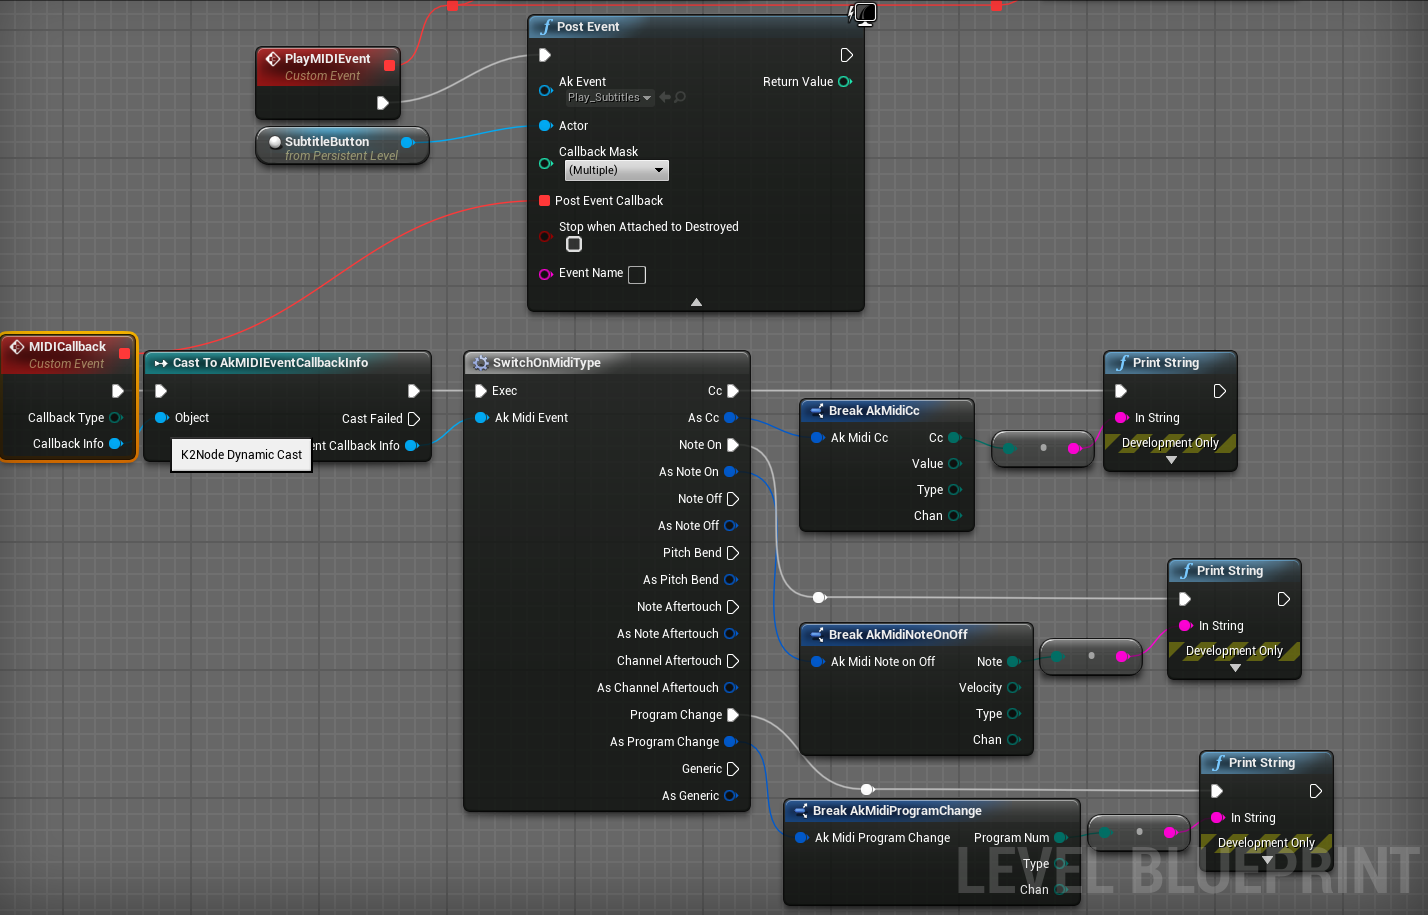Click use-selected-asset arrow icon next to Play_Subtitles
The height and width of the screenshot is (915, 1428).
point(665,98)
